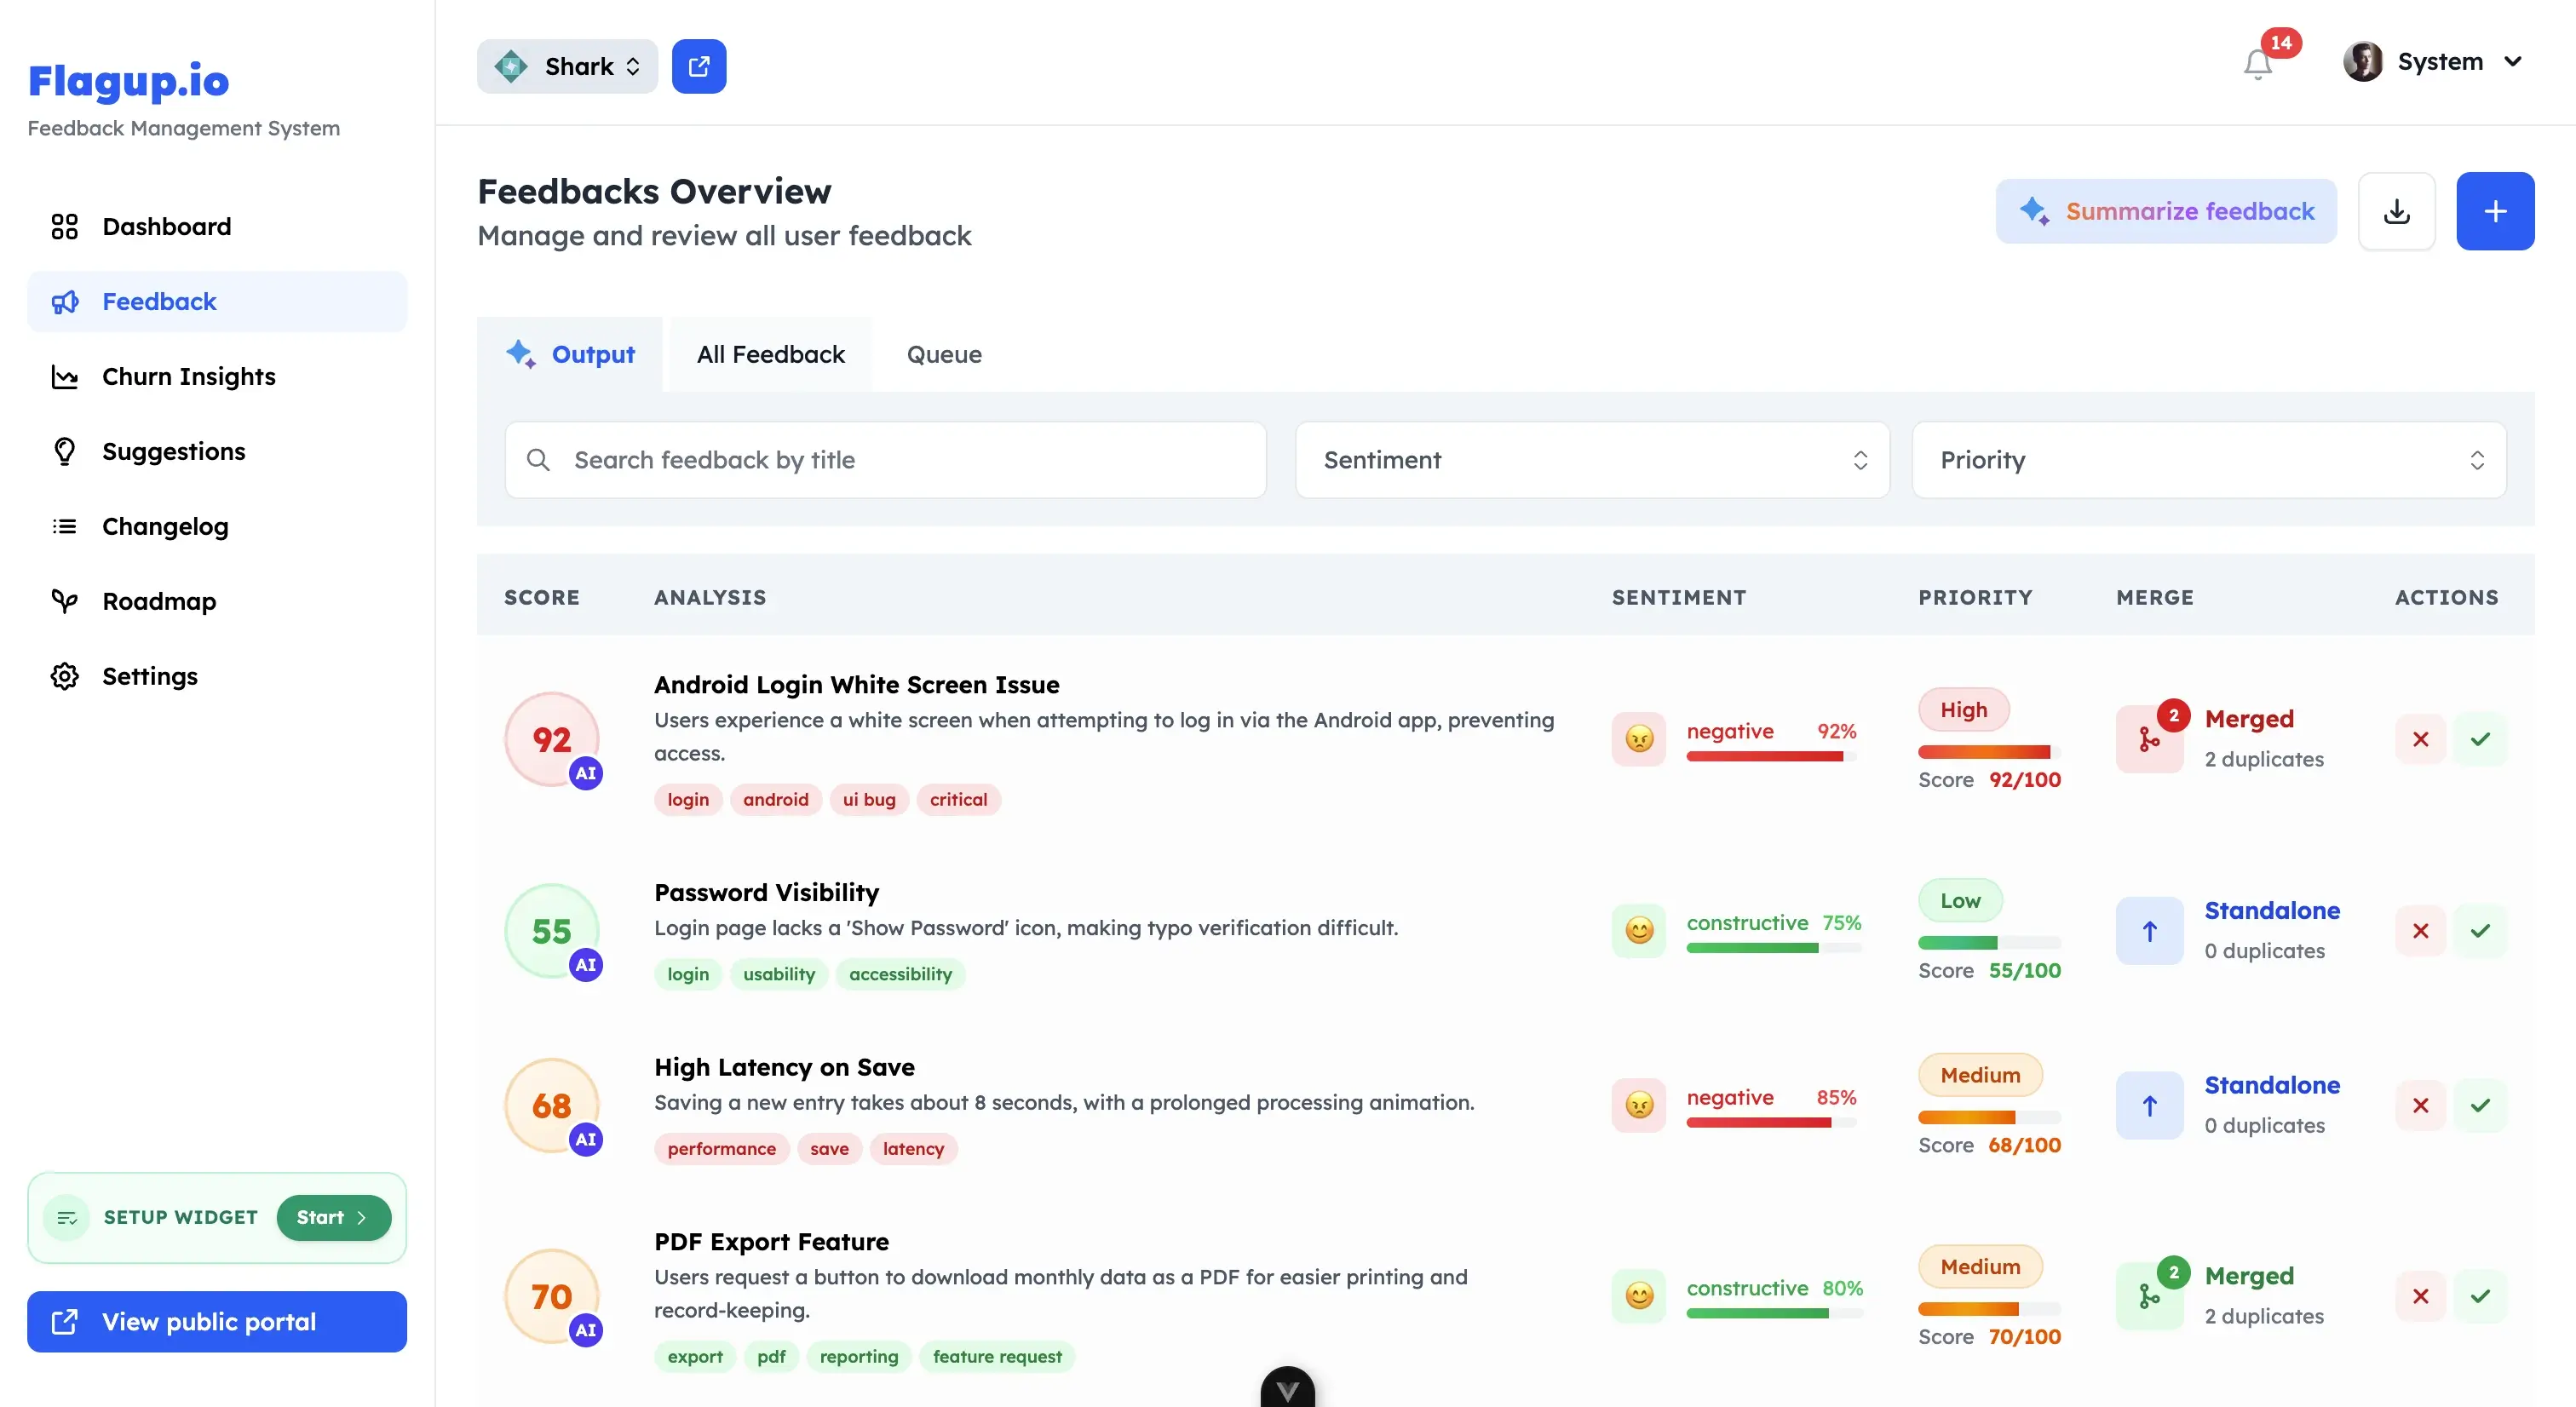Open the Shark project switcher
2576x1407 pixels.
(x=567, y=66)
